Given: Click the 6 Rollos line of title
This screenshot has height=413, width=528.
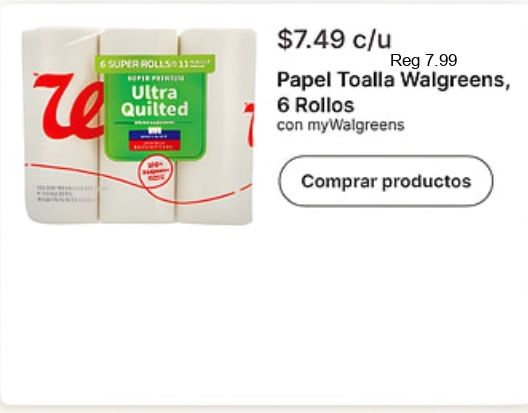Looking at the screenshot, I should pos(316,105).
